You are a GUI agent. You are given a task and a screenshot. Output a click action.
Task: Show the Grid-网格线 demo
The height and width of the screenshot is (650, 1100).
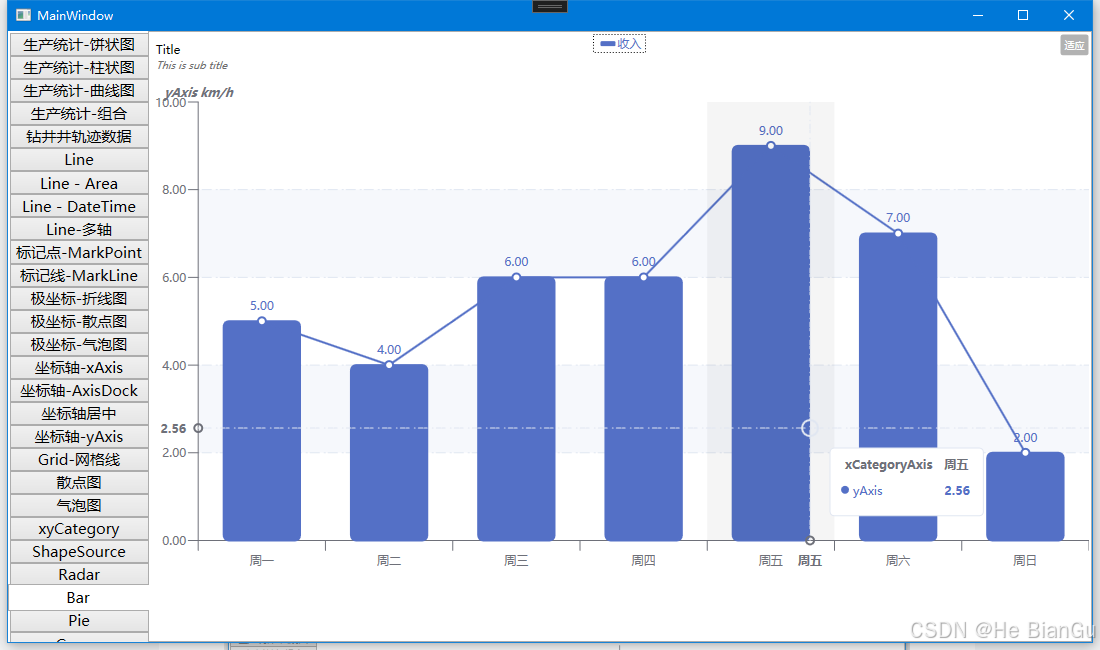tap(79, 459)
